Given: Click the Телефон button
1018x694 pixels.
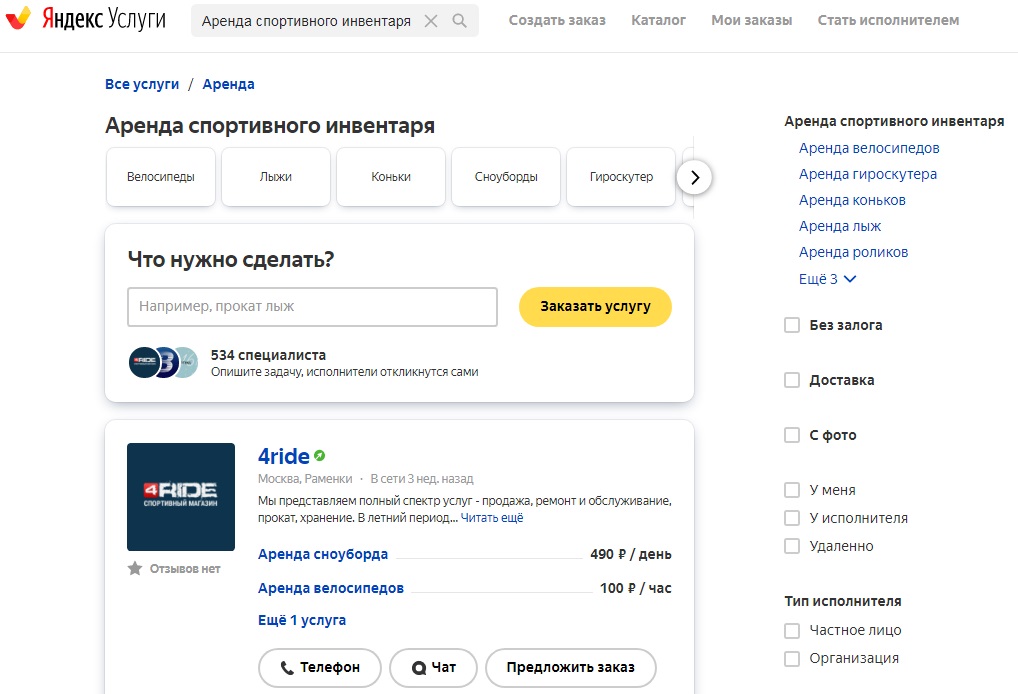Looking at the screenshot, I should [x=319, y=667].
